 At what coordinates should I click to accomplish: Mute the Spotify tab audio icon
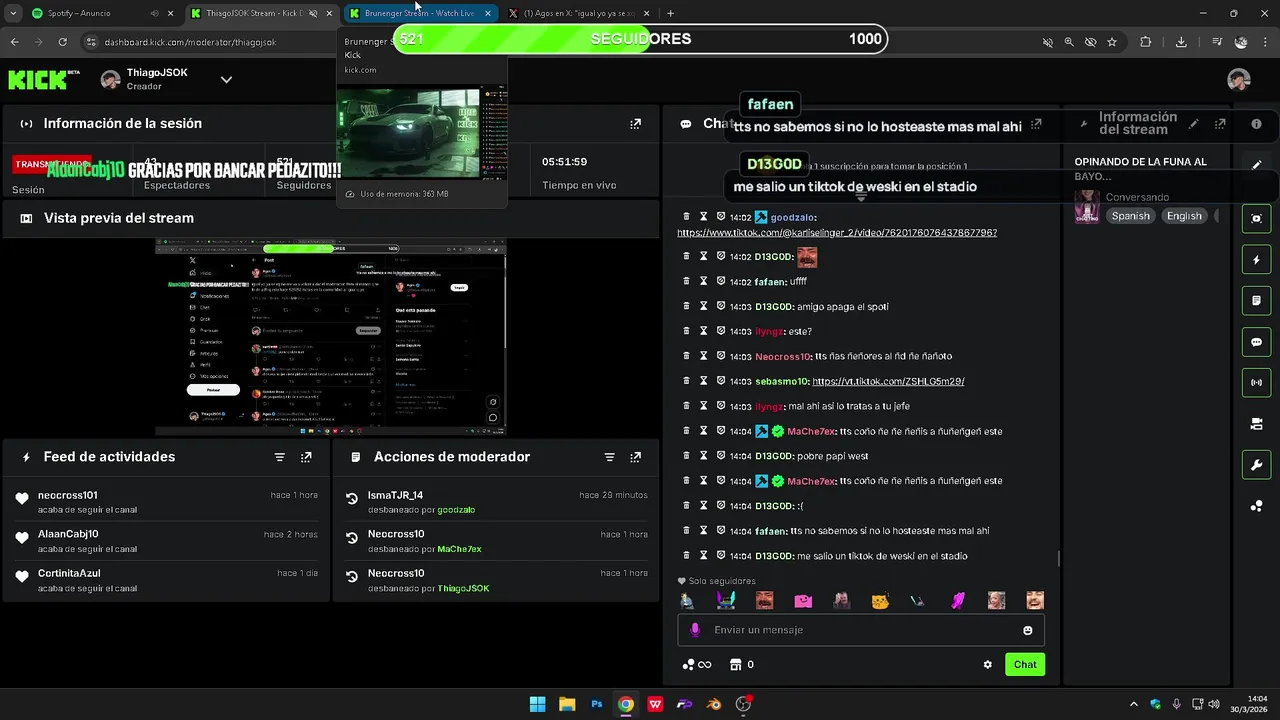[154, 13]
